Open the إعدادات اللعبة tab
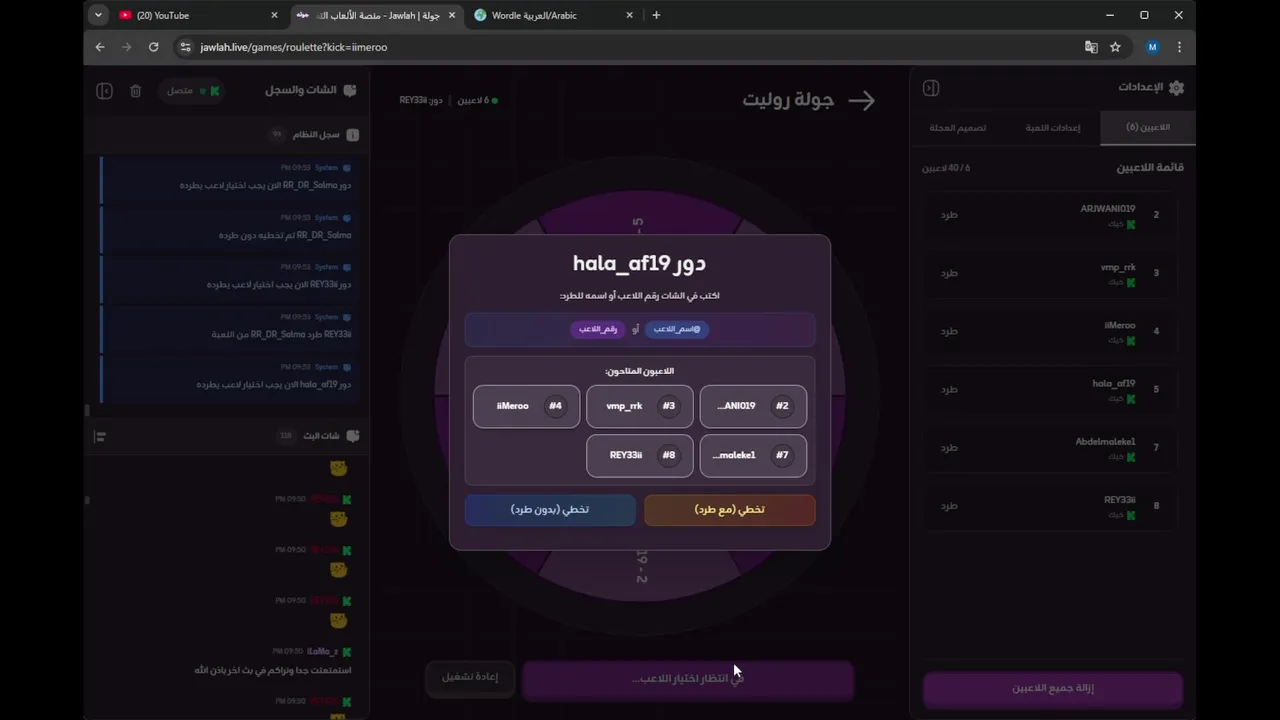Screen dimensions: 1280x720 pyautogui.click(x=1052, y=128)
